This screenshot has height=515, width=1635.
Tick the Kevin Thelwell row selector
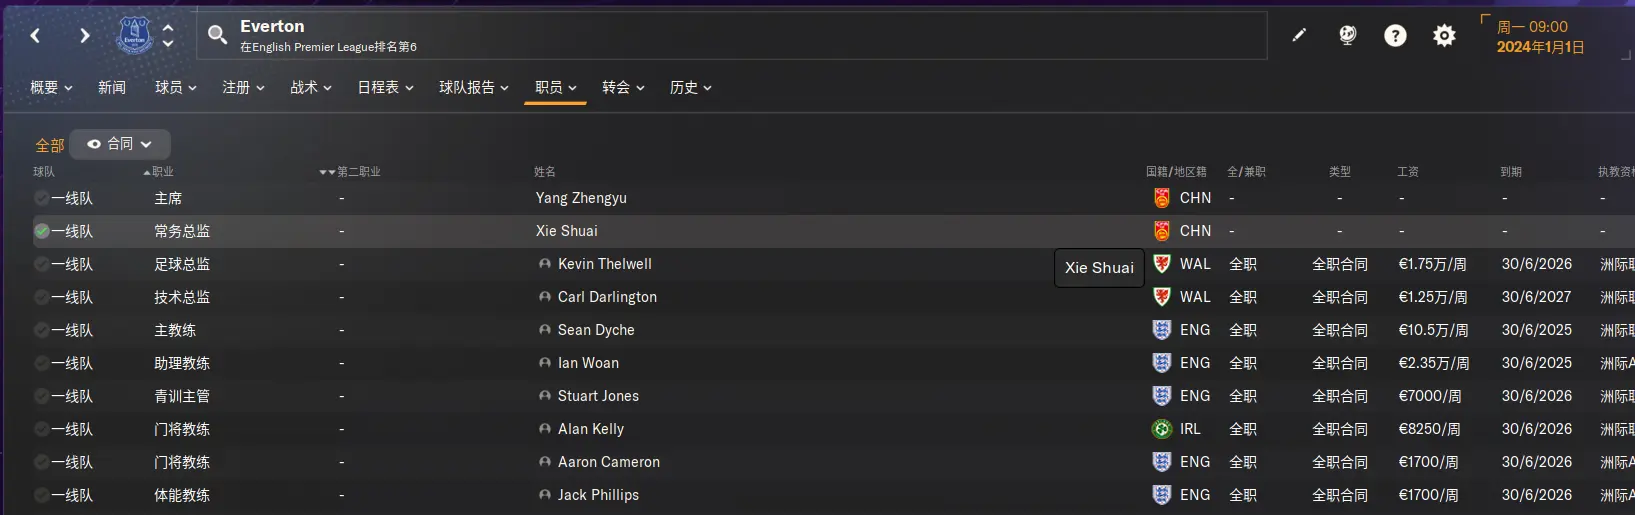(x=41, y=264)
